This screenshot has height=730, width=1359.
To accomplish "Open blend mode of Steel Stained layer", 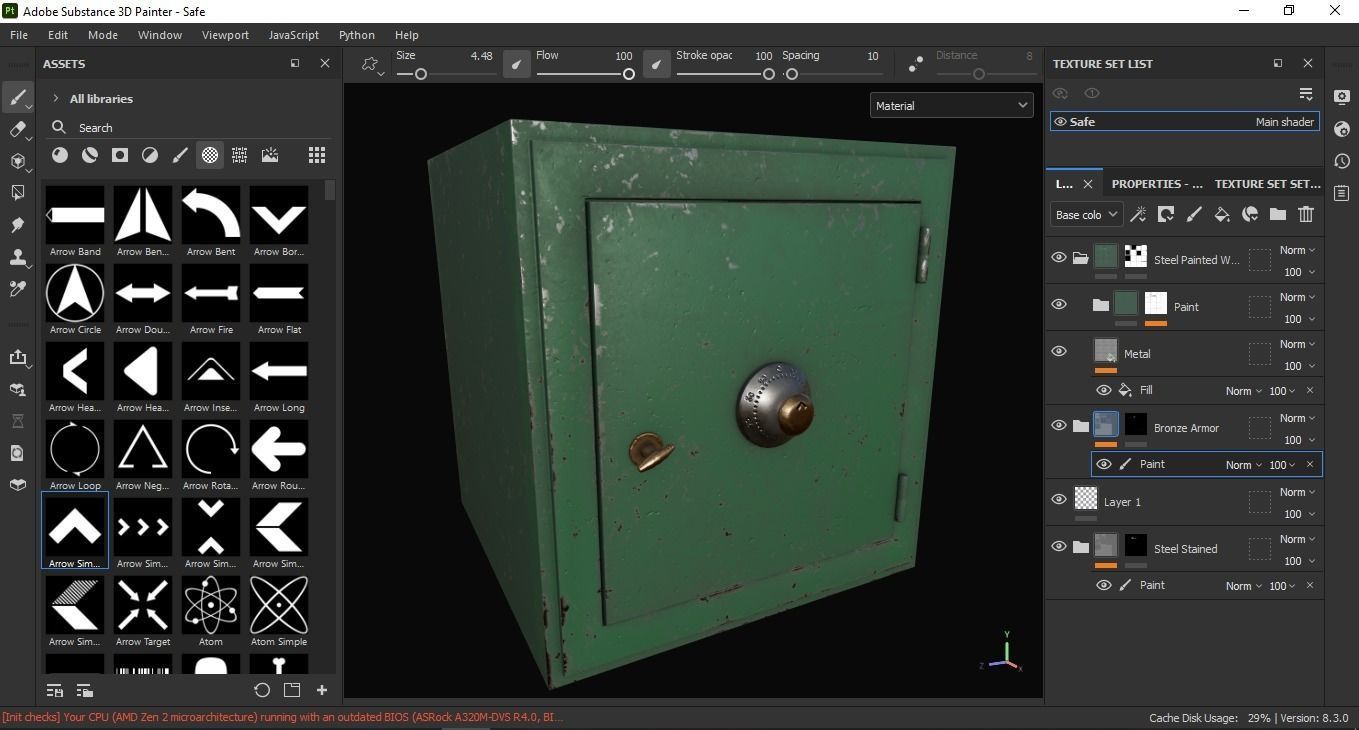I will tap(1298, 539).
